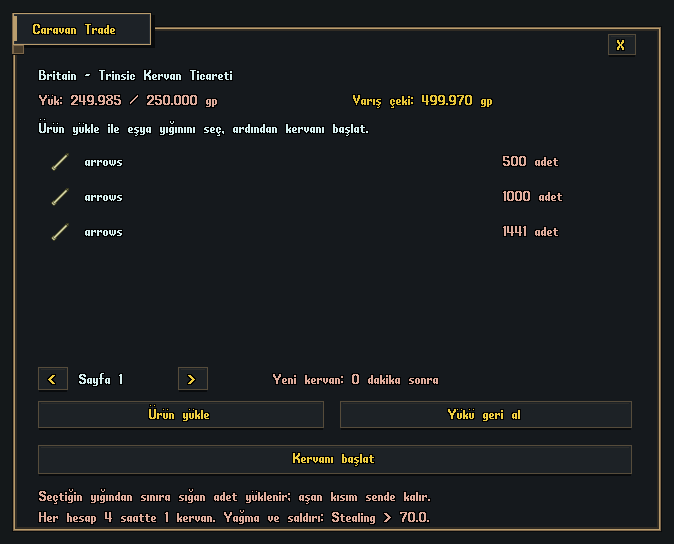Select the arrows label in the 1441 adet row
This screenshot has height=544, width=674.
pos(104,232)
